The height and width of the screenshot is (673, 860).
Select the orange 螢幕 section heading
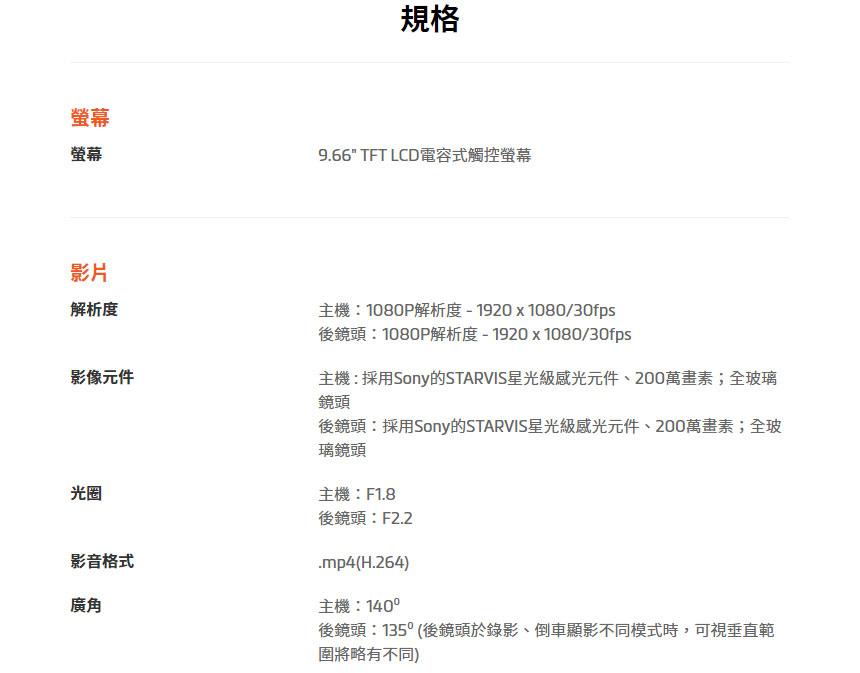tap(90, 118)
